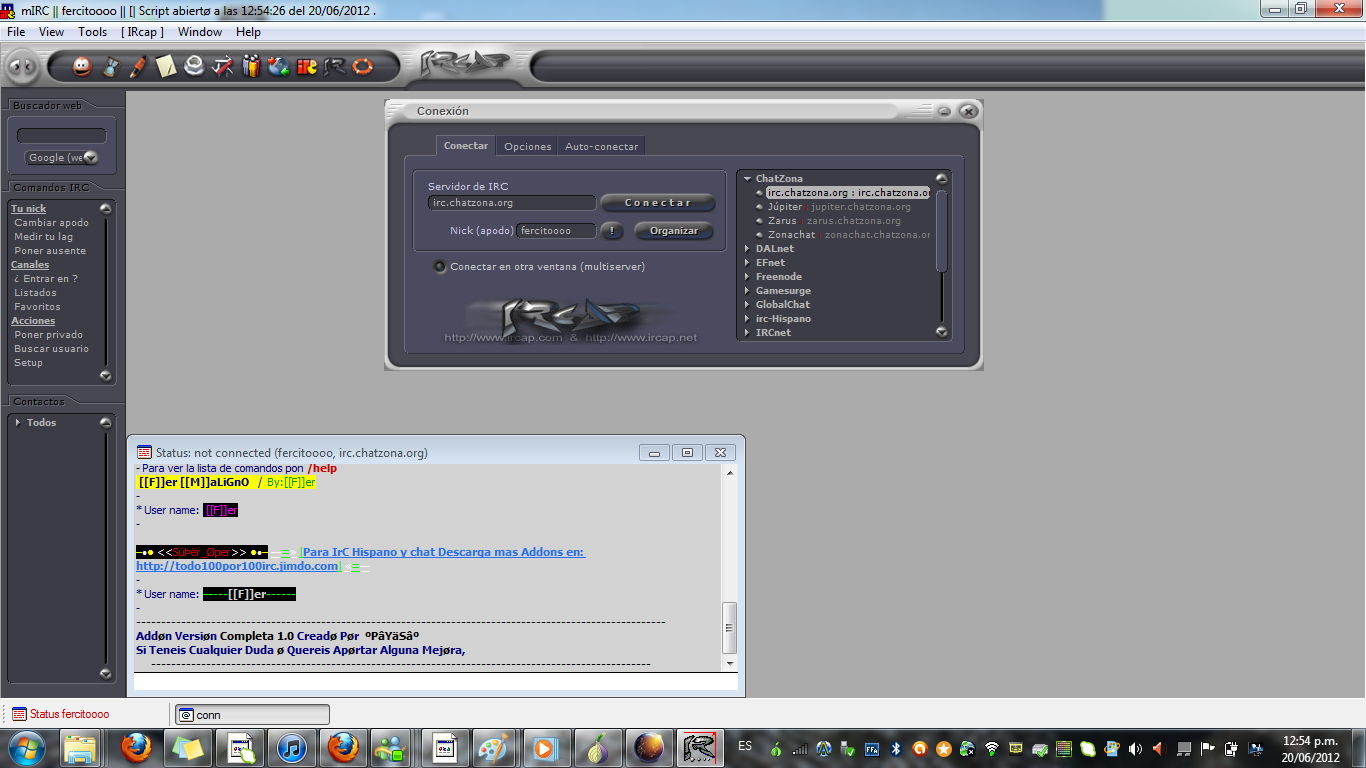1366x768 pixels.
Task: Click the Bluetooth tray icon
Action: click(x=896, y=748)
